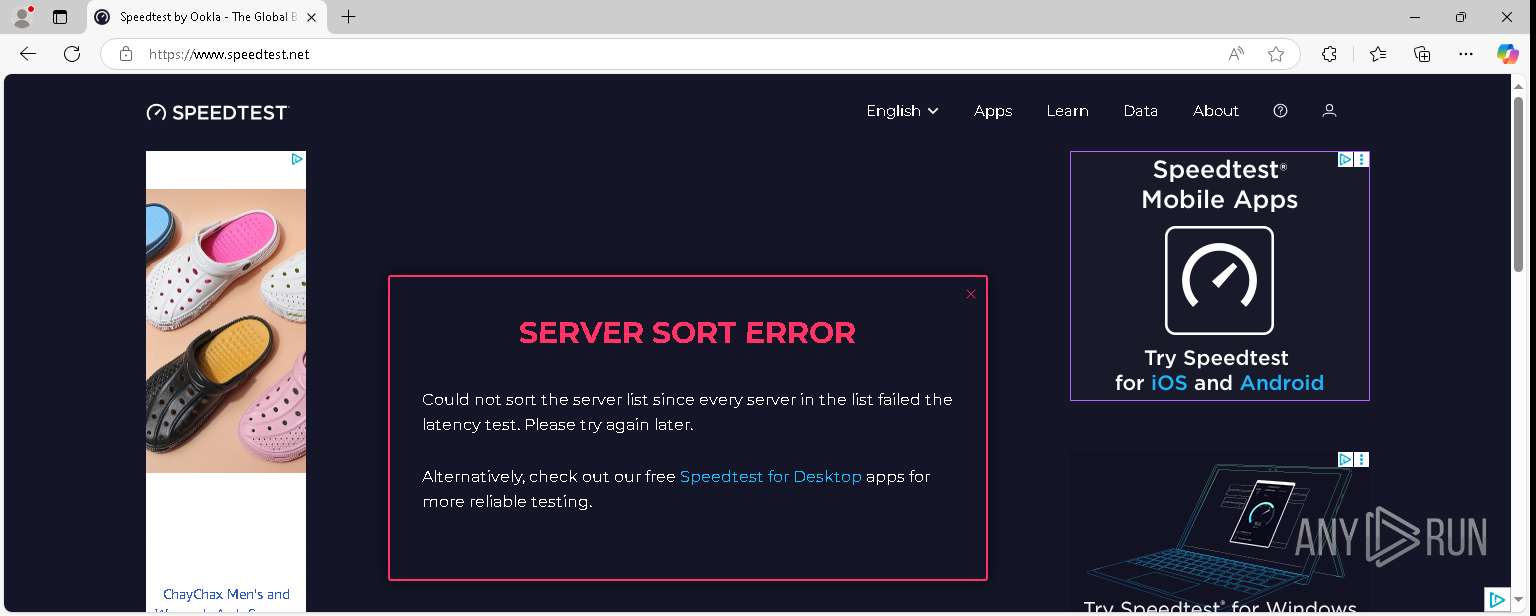Open the ChayChax Men's and Women's link
The image size is (1536, 616).
tap(226, 602)
